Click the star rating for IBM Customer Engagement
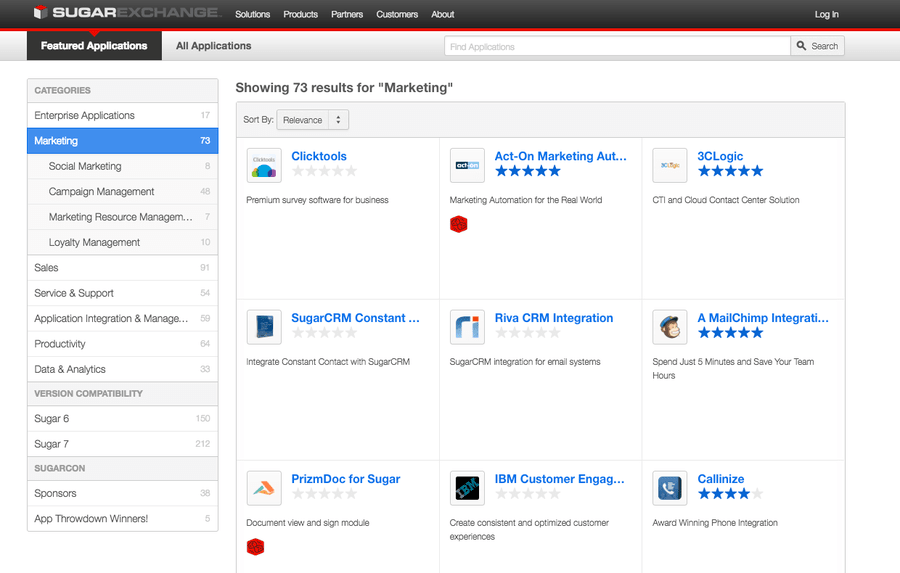 coord(528,493)
